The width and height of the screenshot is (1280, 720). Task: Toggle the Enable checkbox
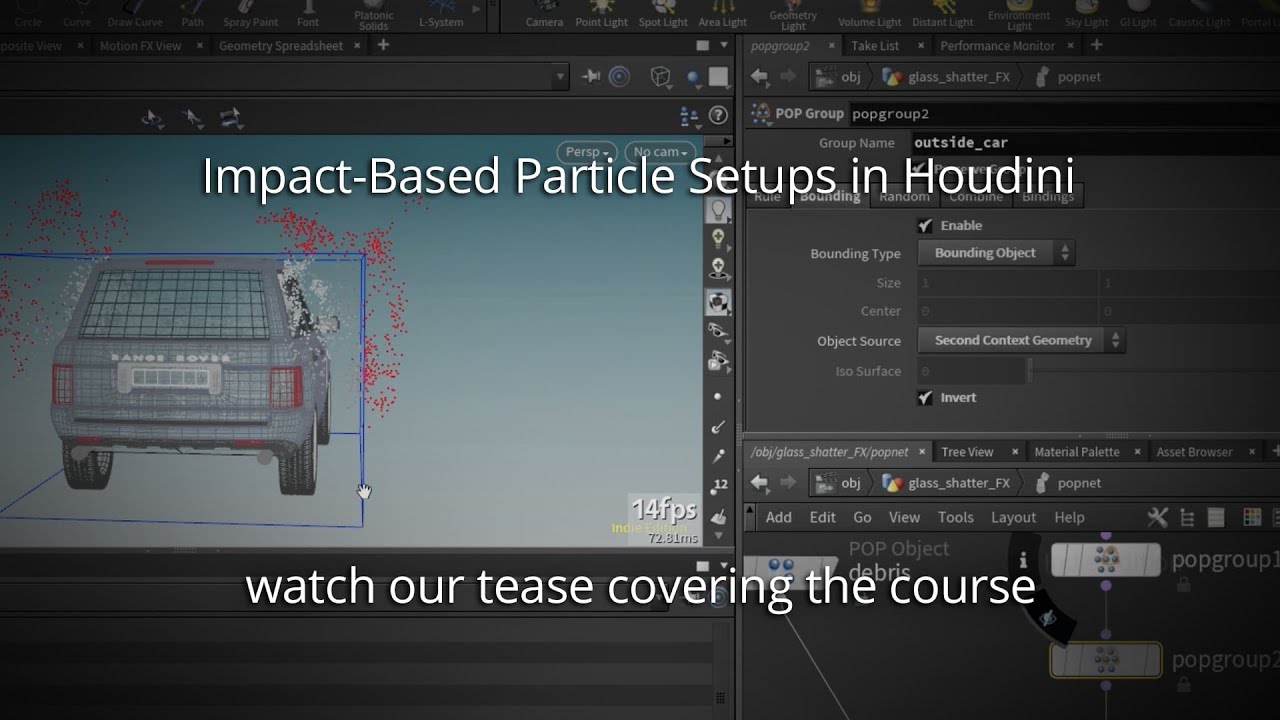coord(925,226)
